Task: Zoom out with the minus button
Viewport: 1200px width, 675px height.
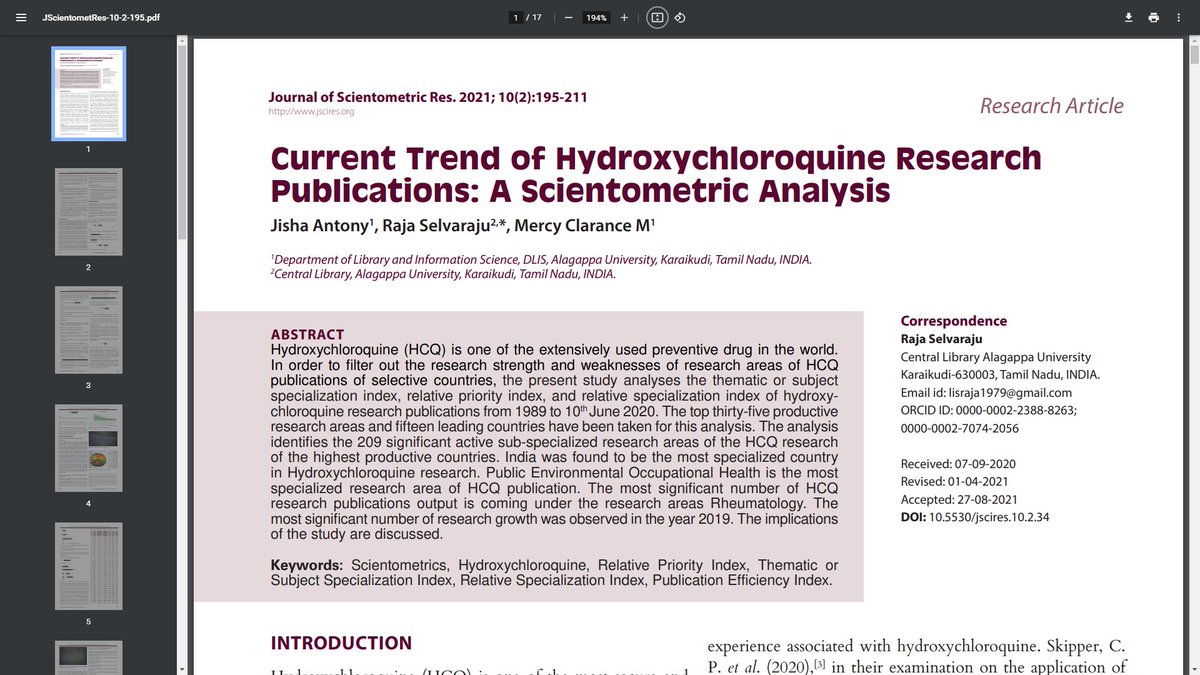Action: click(x=567, y=17)
